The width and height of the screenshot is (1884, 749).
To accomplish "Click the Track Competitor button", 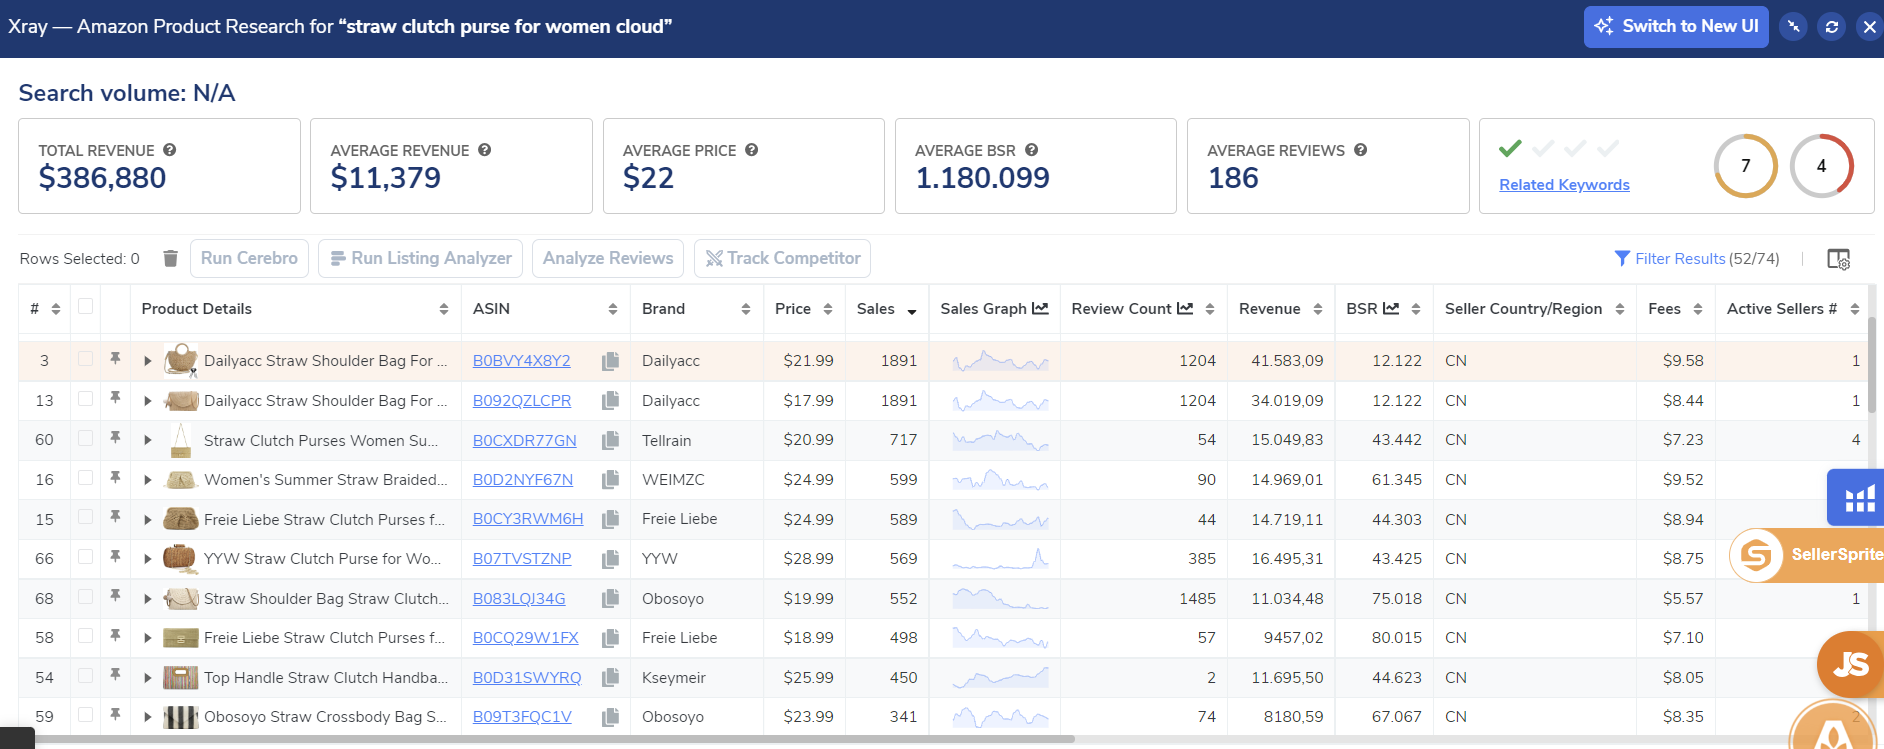I will click(x=782, y=258).
